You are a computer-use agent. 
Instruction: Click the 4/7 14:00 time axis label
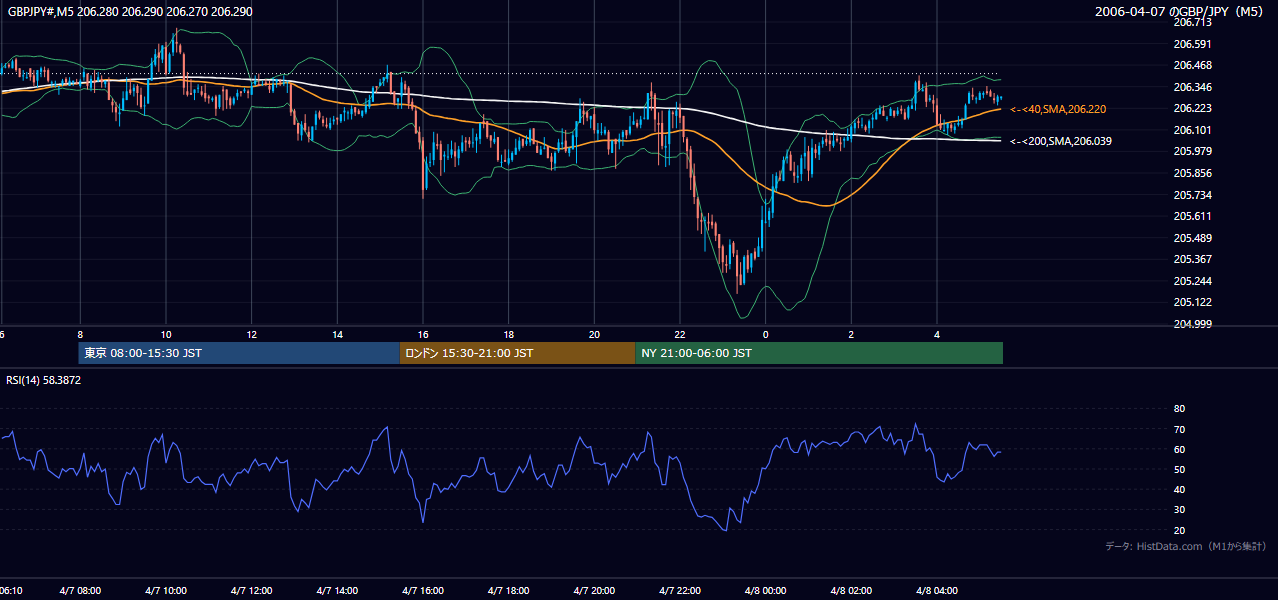pos(337,591)
